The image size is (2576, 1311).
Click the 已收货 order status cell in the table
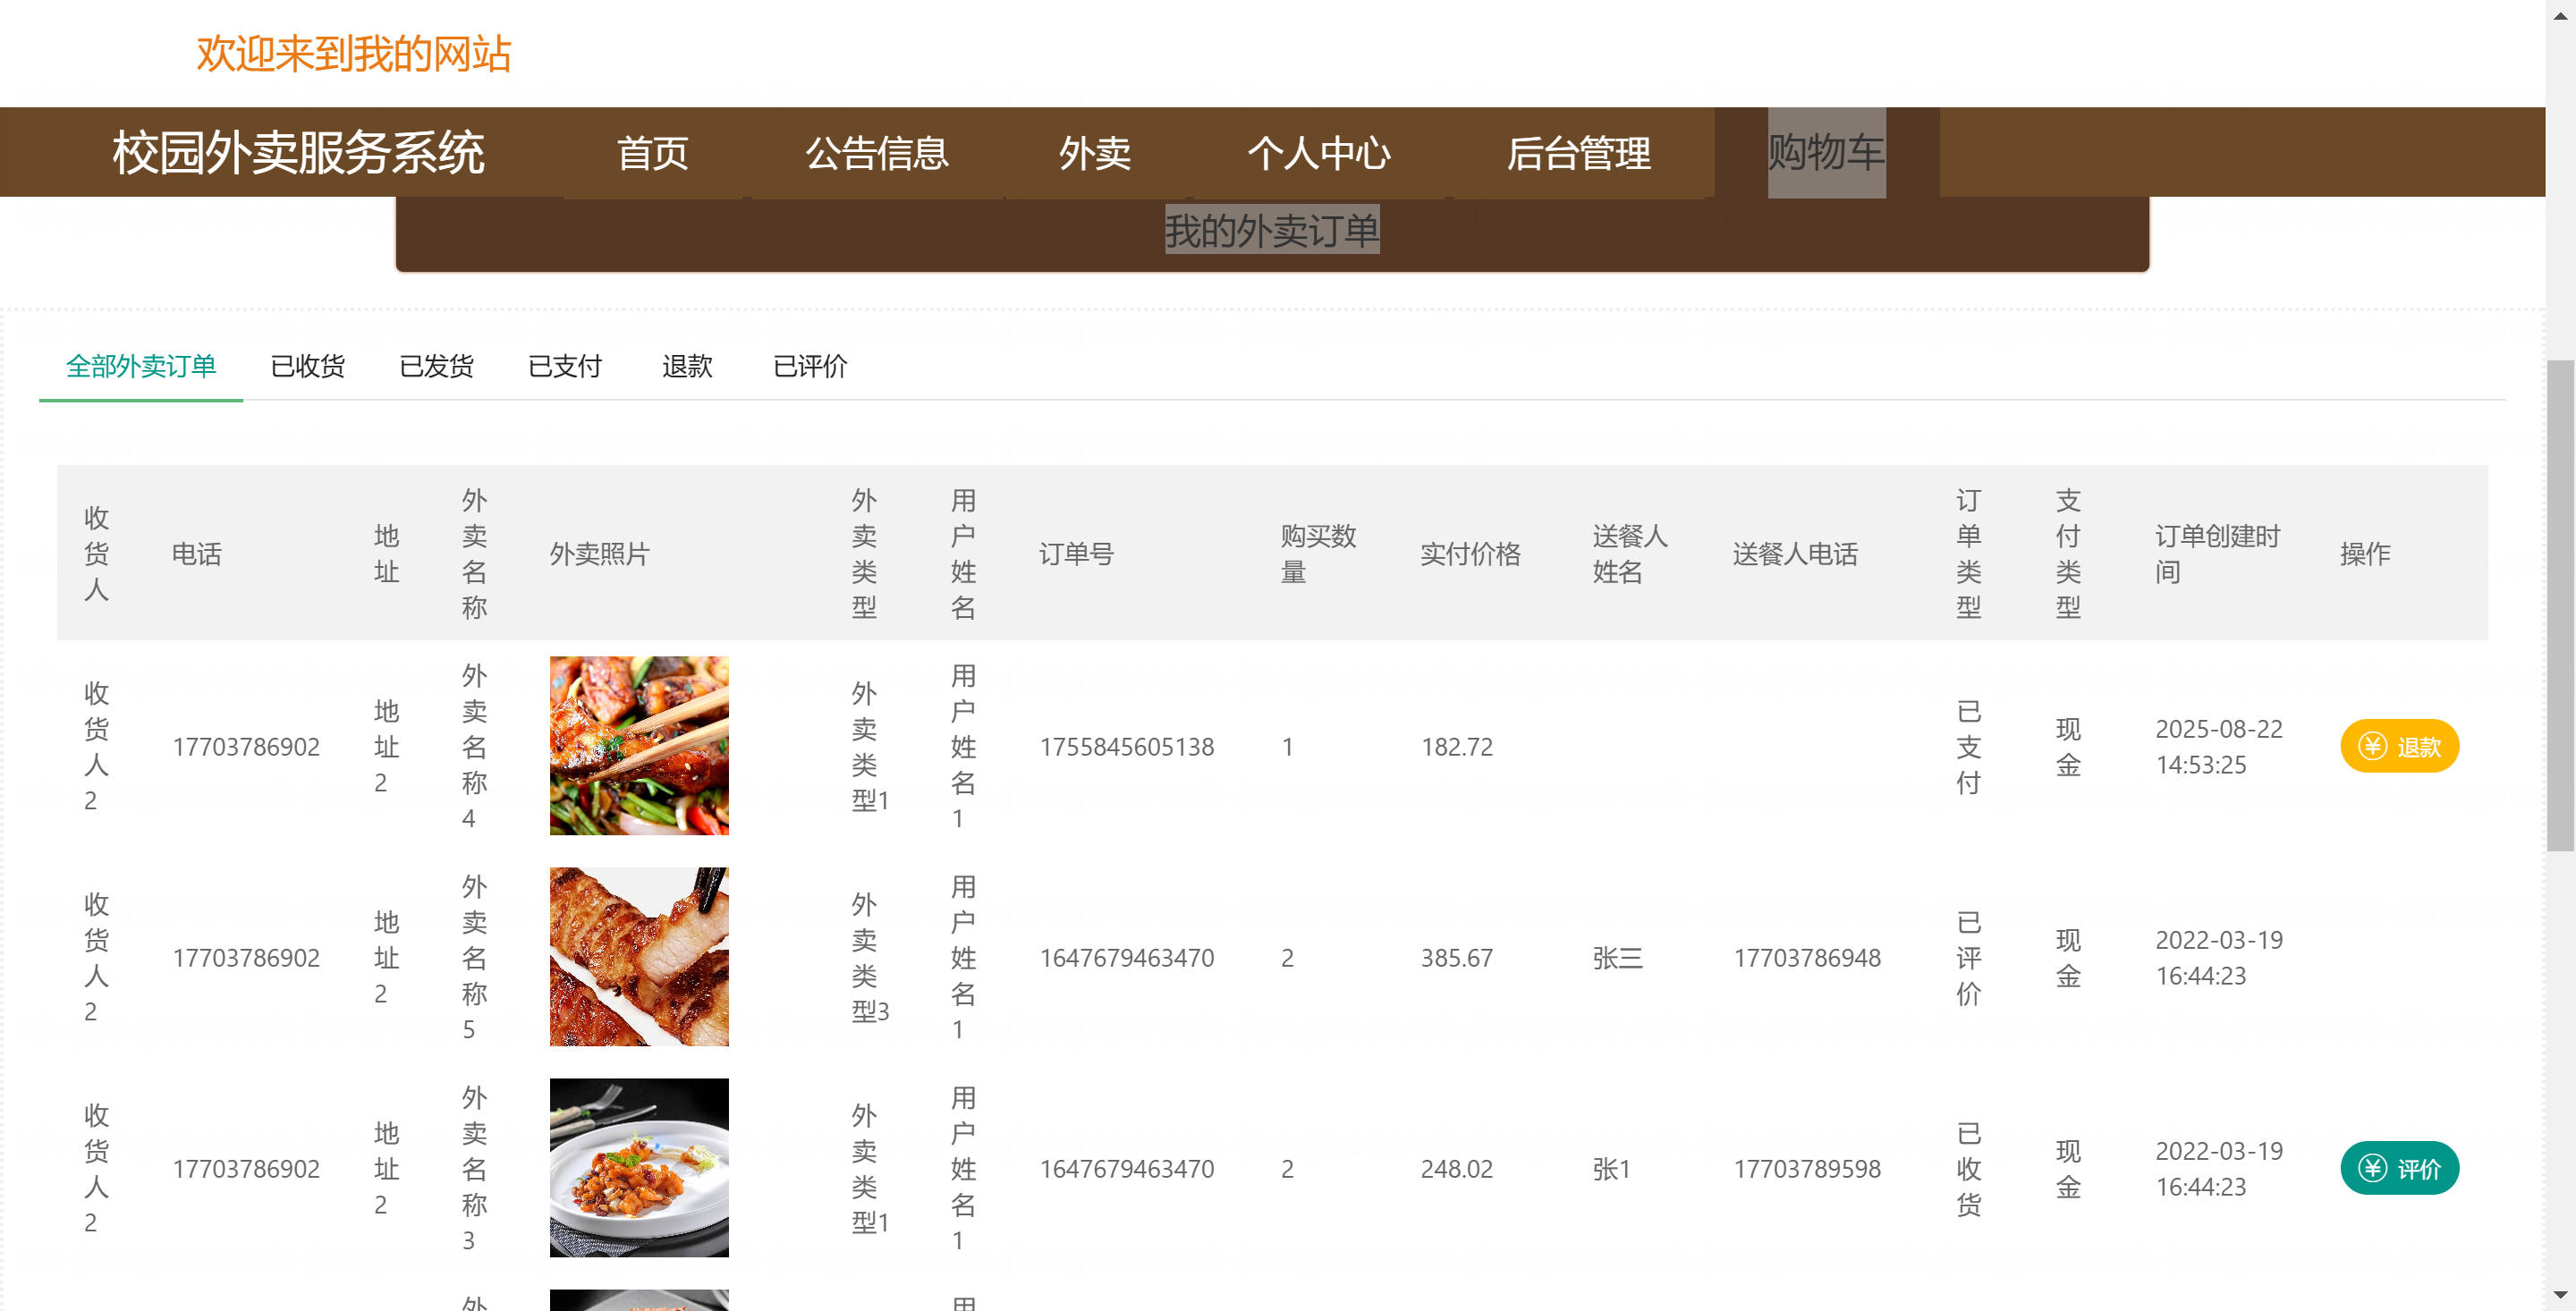tap(1968, 1168)
